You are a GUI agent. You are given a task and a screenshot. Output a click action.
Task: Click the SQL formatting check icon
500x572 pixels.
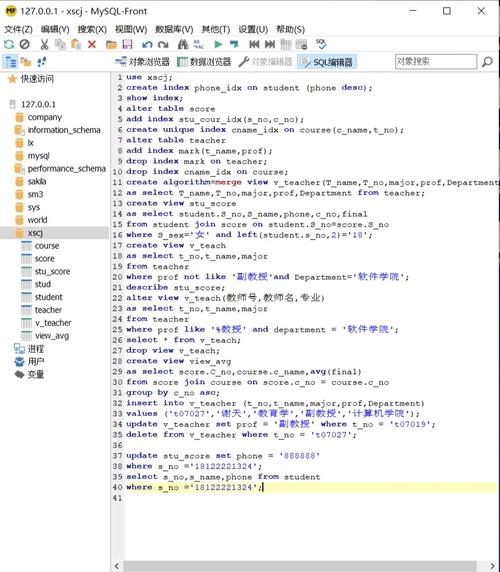[x=321, y=45]
